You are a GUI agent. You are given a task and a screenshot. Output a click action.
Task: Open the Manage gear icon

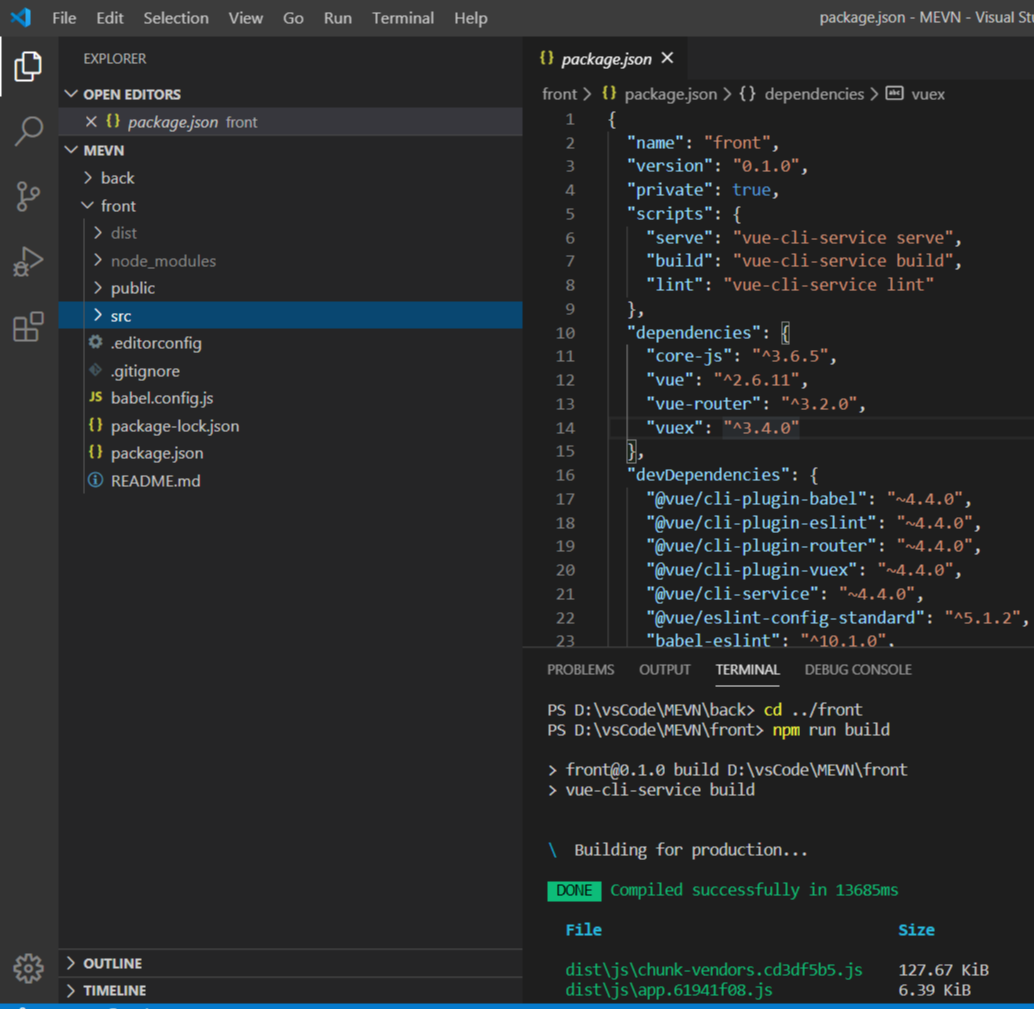28,968
